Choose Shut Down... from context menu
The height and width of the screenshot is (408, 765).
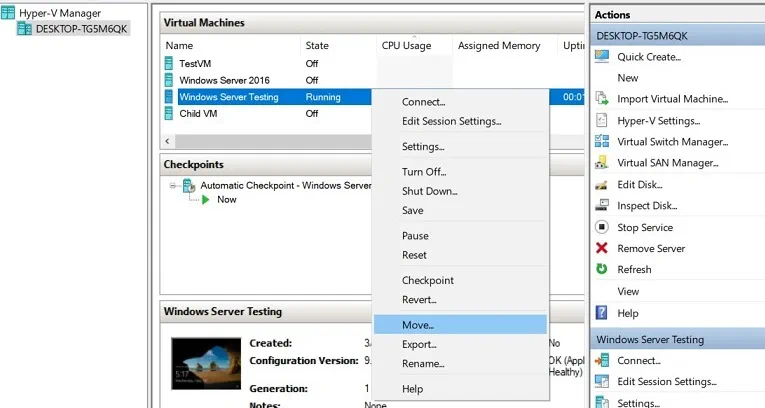pyautogui.click(x=429, y=191)
